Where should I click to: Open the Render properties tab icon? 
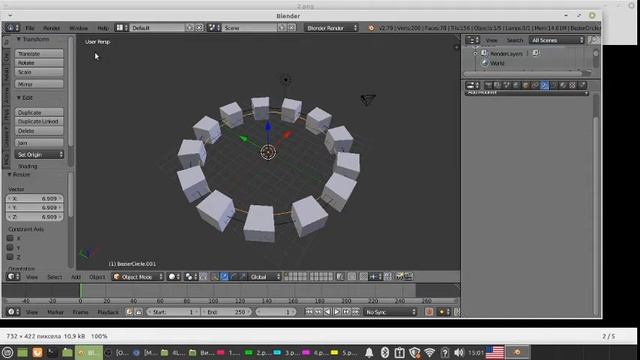[x=488, y=85]
